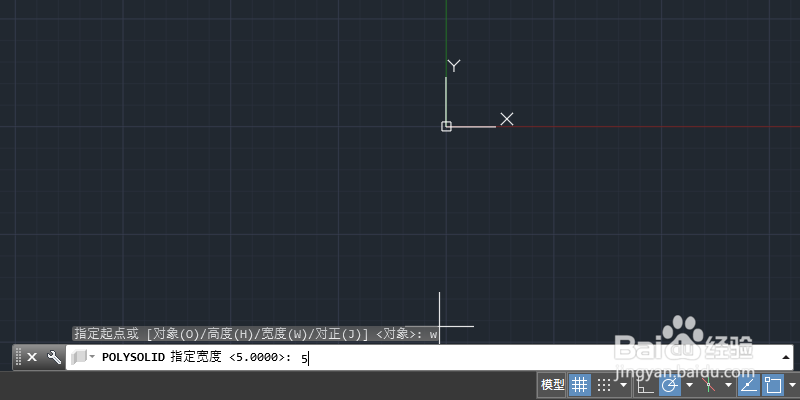
Task: Close the command line window
Action: 32,357
